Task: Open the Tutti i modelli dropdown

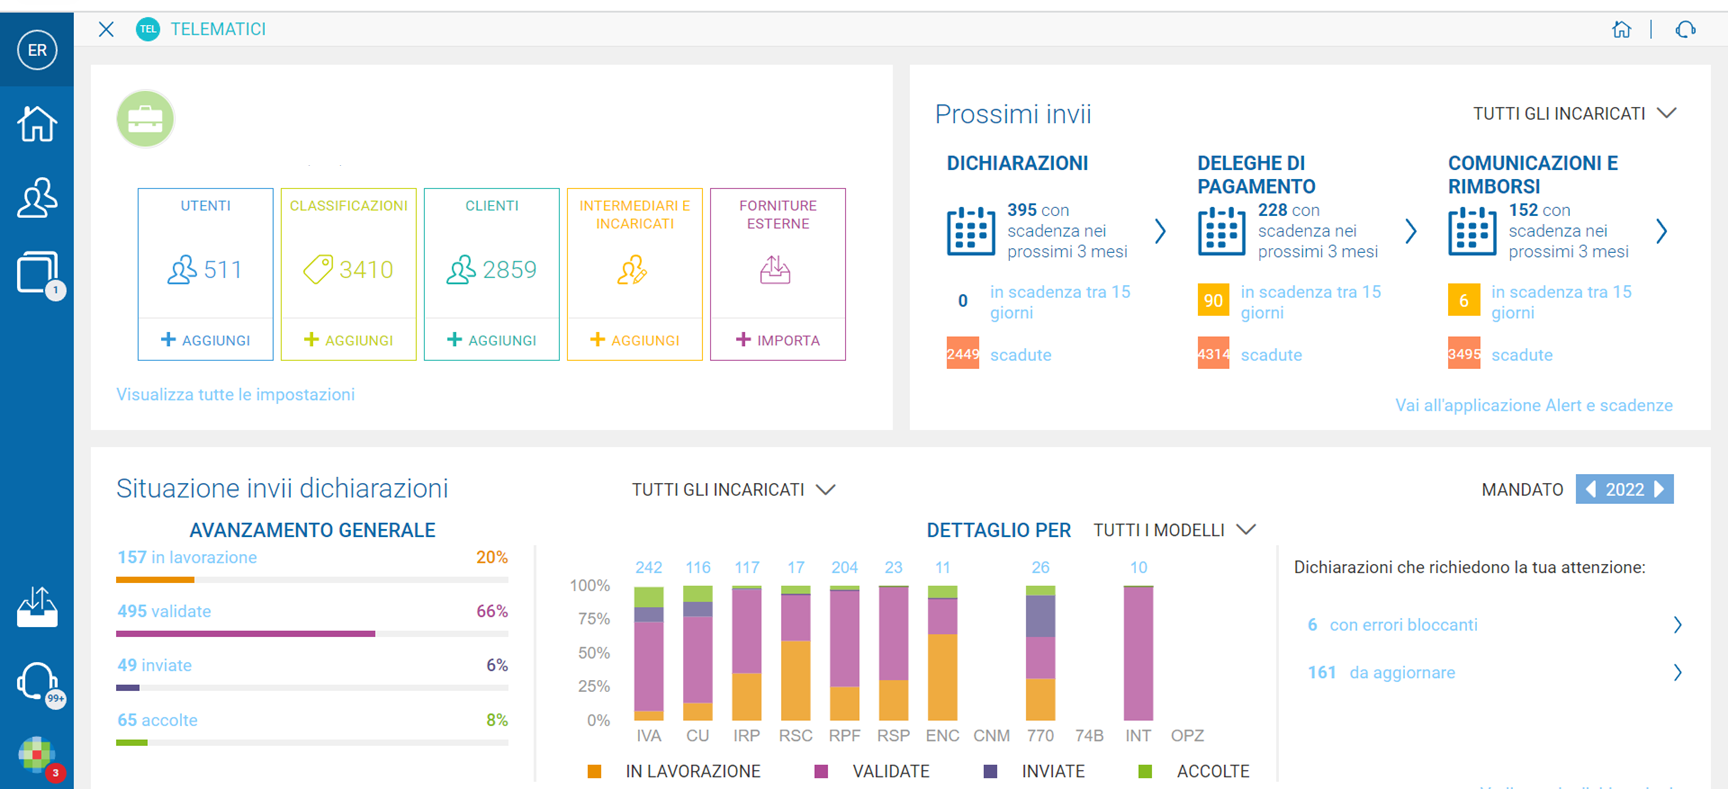Action: click(x=1174, y=530)
